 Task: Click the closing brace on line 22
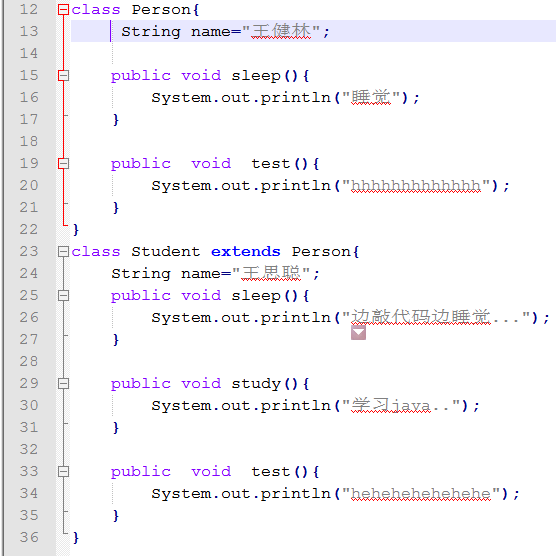(76, 230)
